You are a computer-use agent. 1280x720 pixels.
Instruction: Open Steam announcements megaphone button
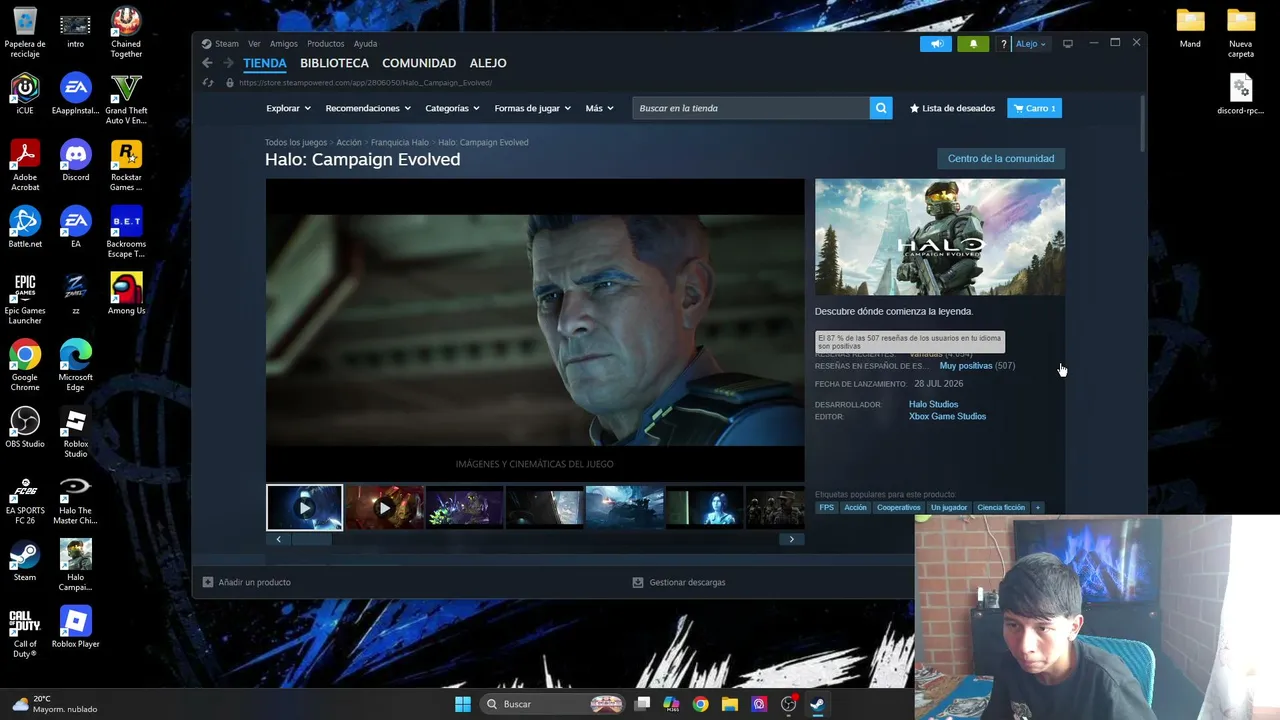click(937, 44)
